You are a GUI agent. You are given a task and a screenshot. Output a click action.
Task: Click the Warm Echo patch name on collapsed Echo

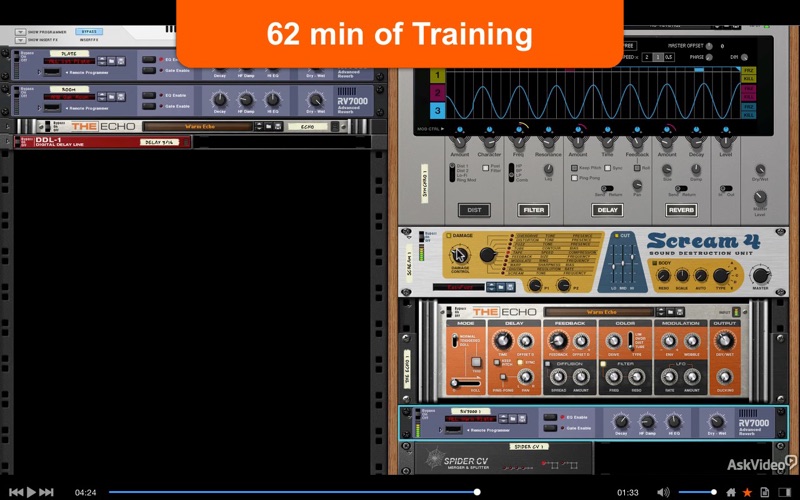tap(198, 126)
